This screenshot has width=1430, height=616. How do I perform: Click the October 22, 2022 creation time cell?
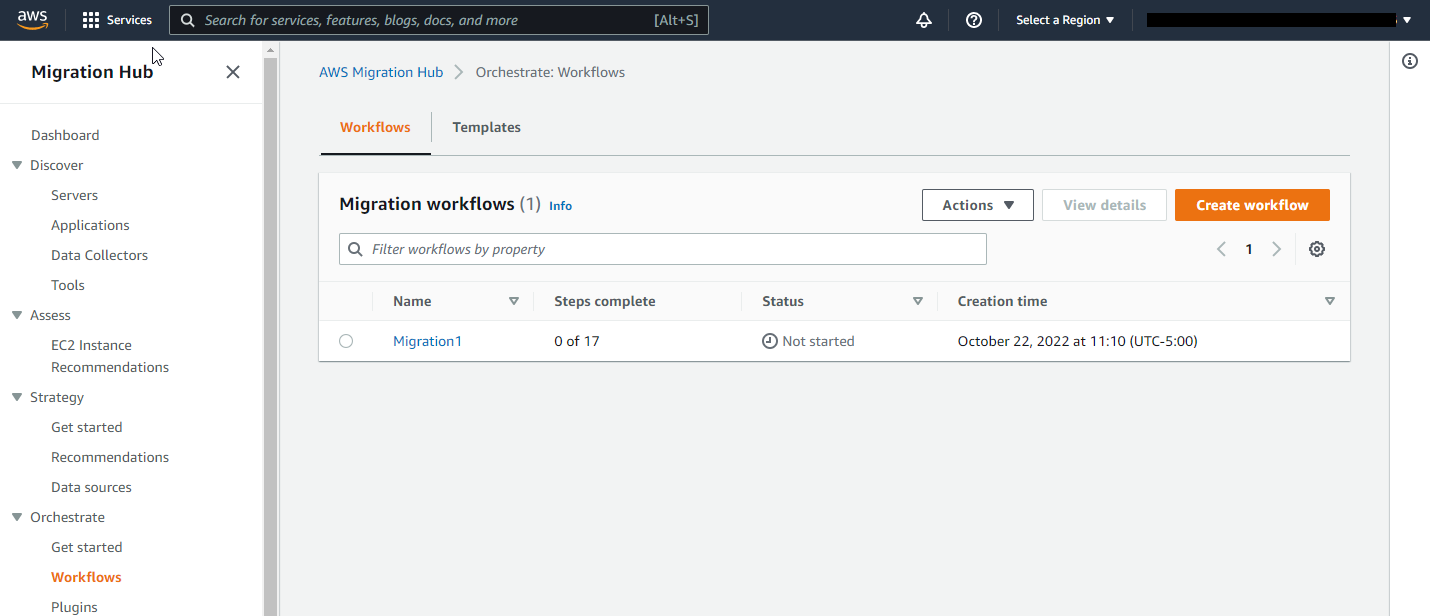click(x=1077, y=341)
